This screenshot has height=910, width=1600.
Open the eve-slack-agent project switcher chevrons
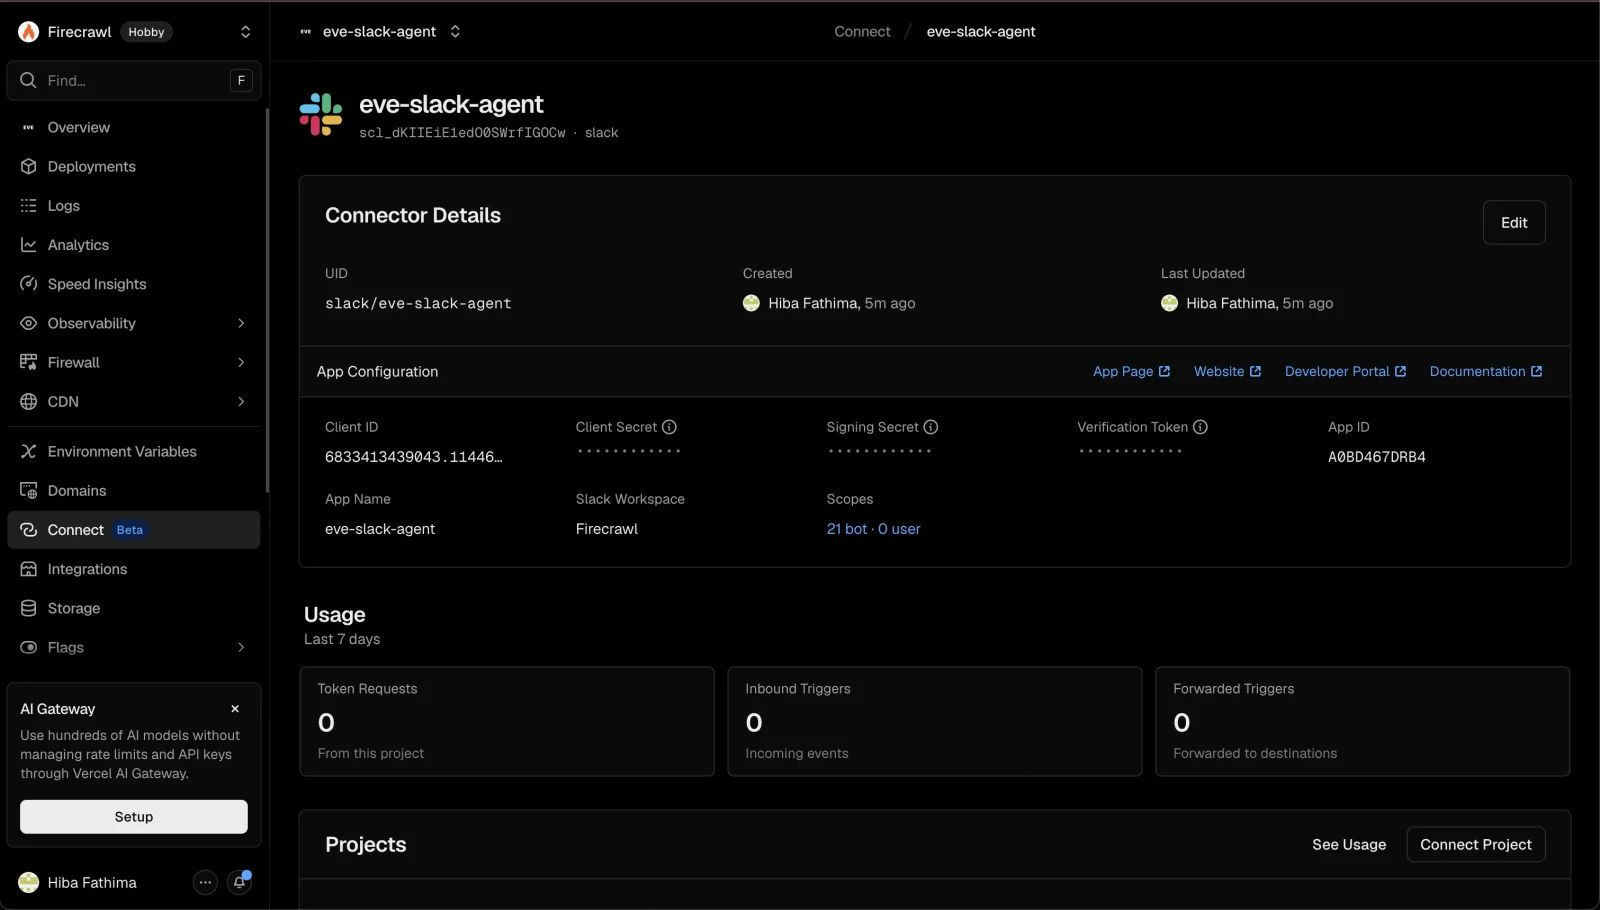[455, 31]
